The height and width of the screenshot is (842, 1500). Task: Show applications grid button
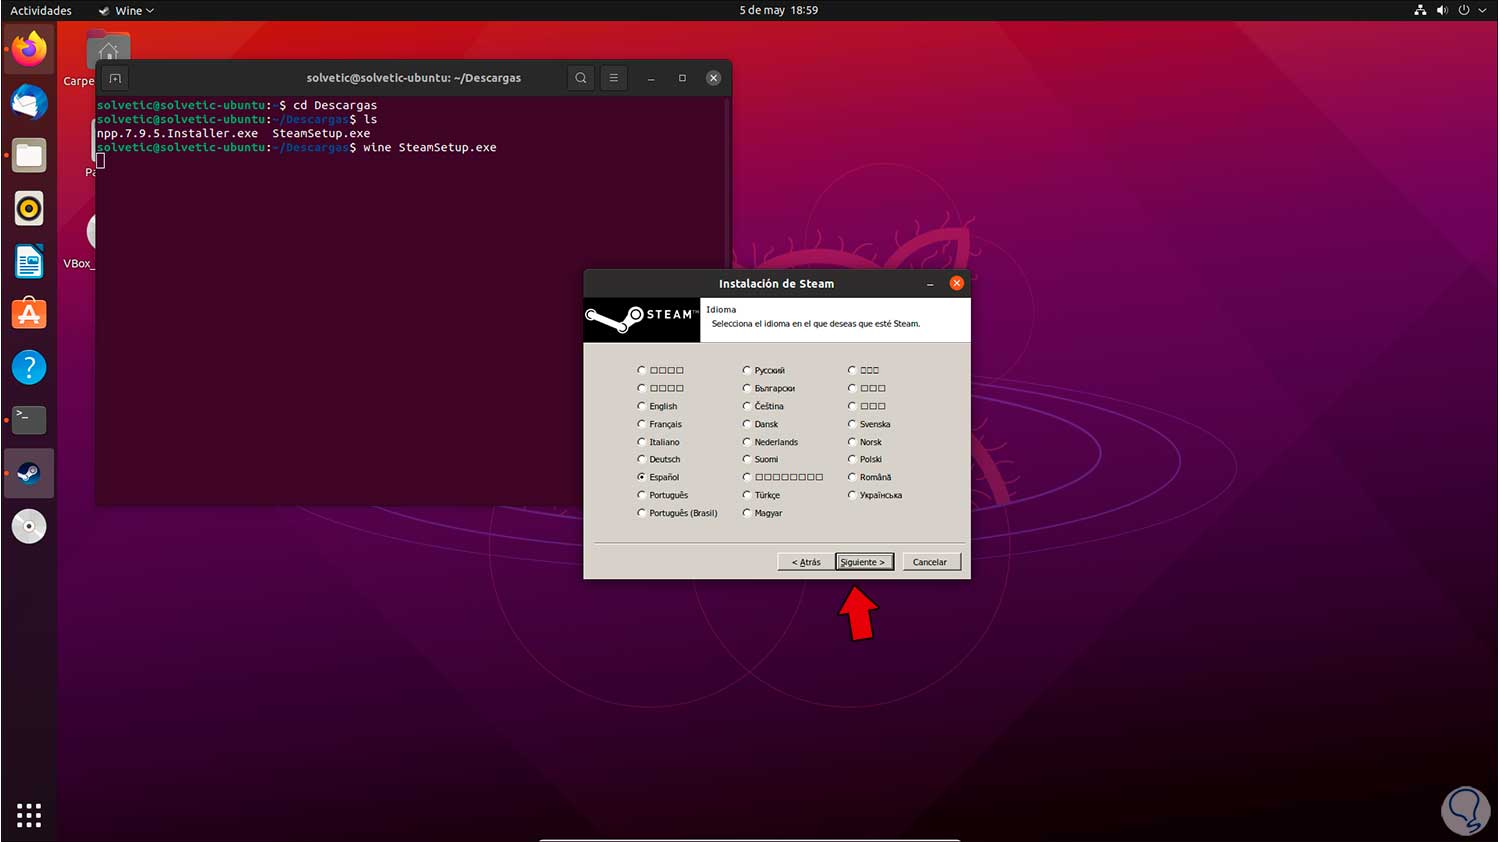29,815
